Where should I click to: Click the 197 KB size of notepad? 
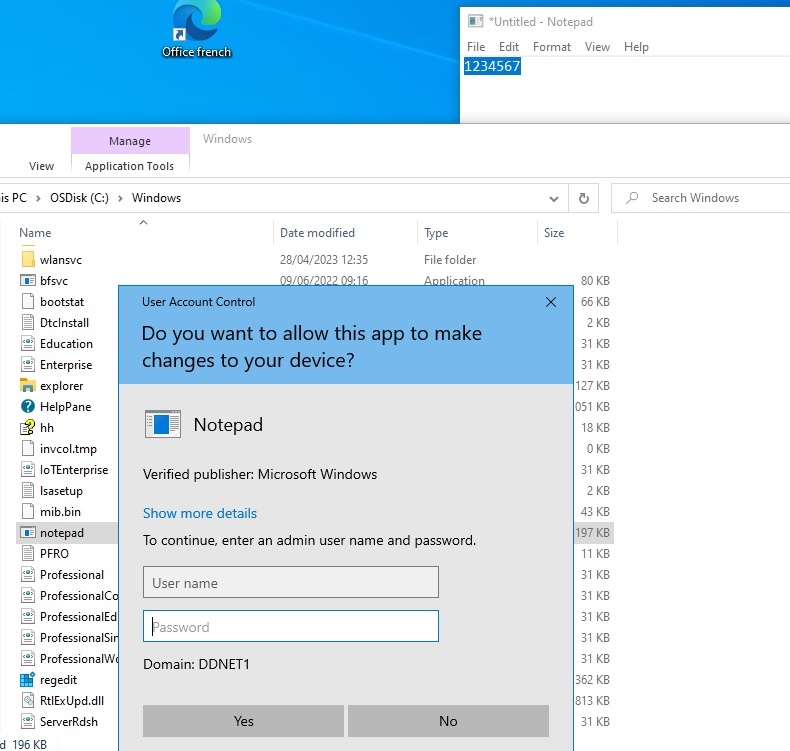pyautogui.click(x=592, y=532)
